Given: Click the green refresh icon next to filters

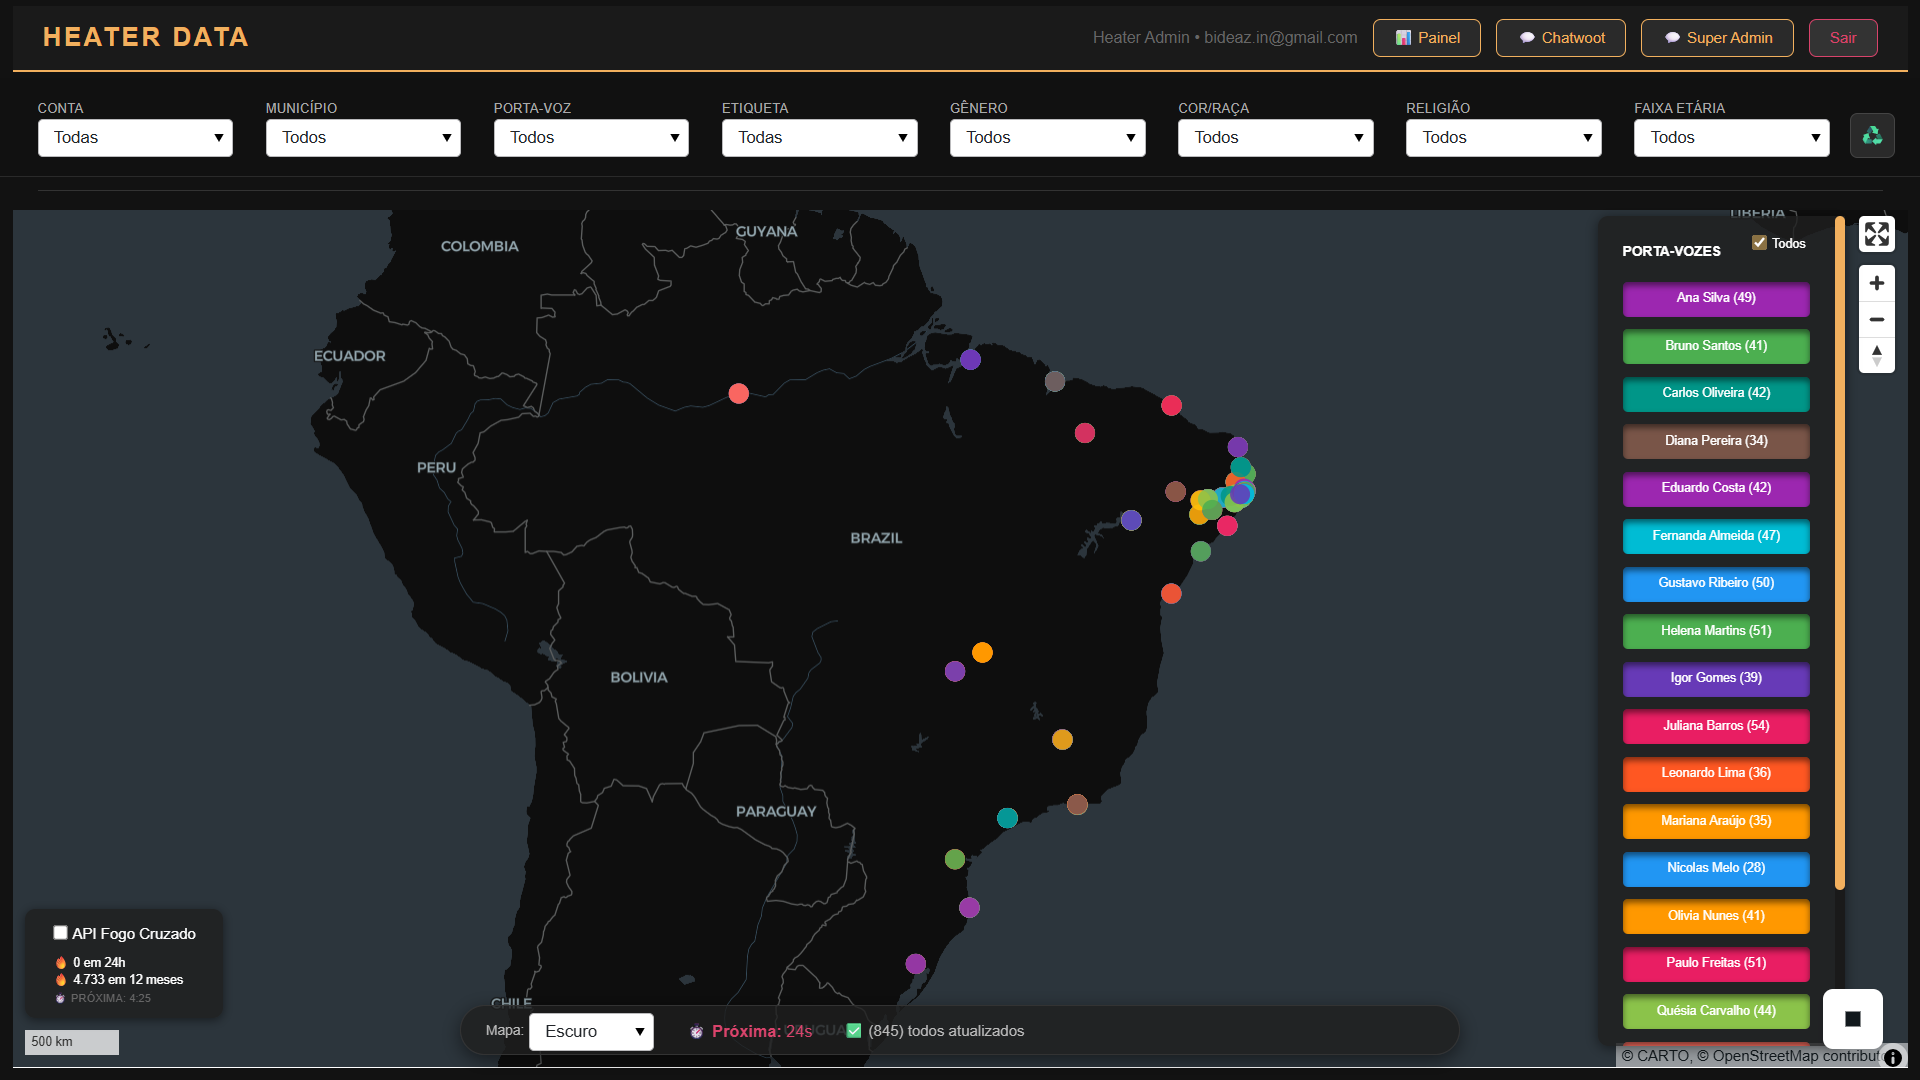Looking at the screenshot, I should [1872, 135].
